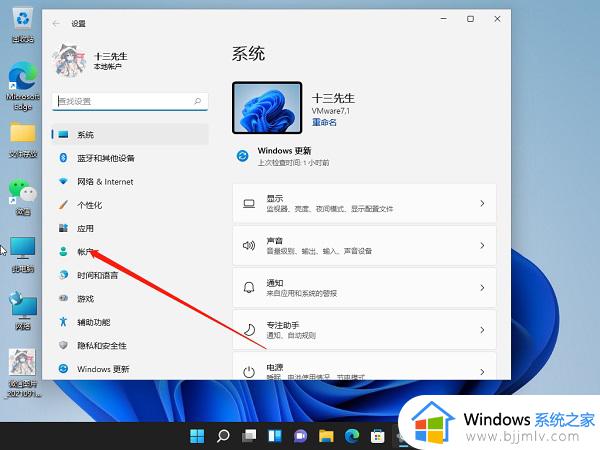Click the focus assist moon icon
Image resolution: width=600 pixels, height=450 pixels.
coord(249,329)
